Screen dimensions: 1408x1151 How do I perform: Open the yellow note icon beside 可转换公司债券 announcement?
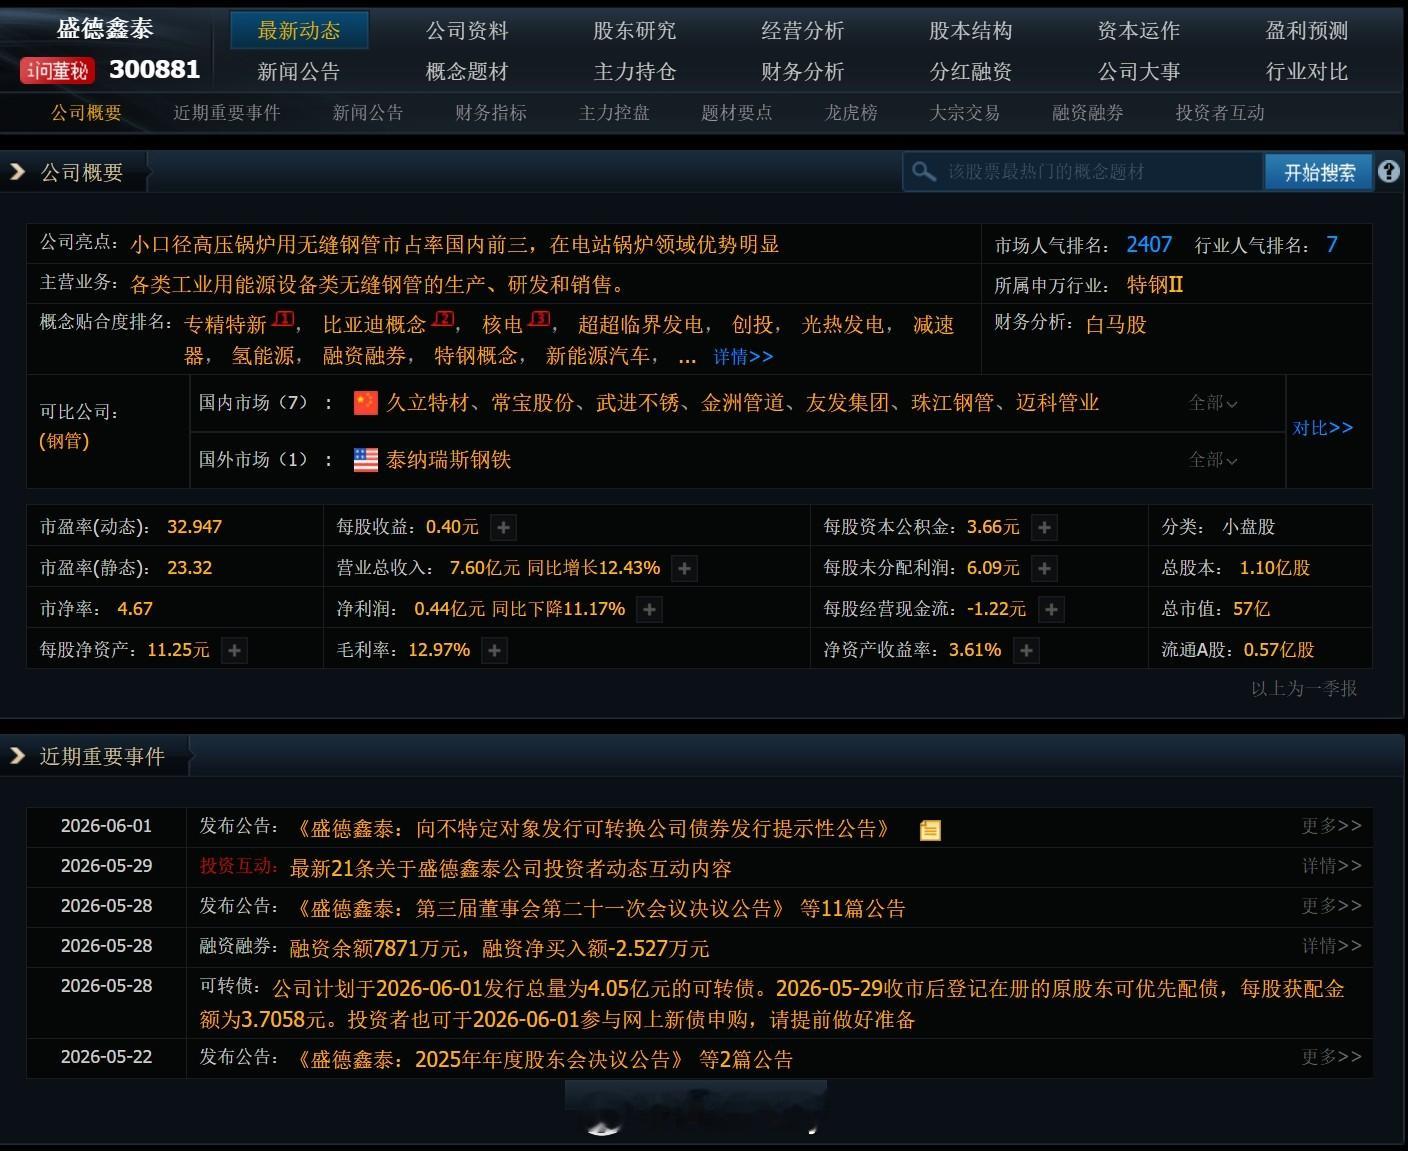[x=930, y=830]
